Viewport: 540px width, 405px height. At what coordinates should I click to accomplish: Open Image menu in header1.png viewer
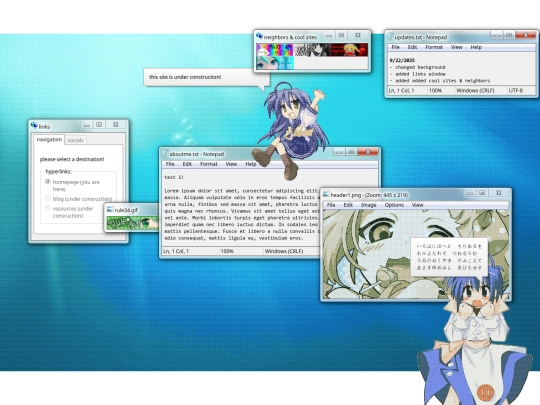368,205
